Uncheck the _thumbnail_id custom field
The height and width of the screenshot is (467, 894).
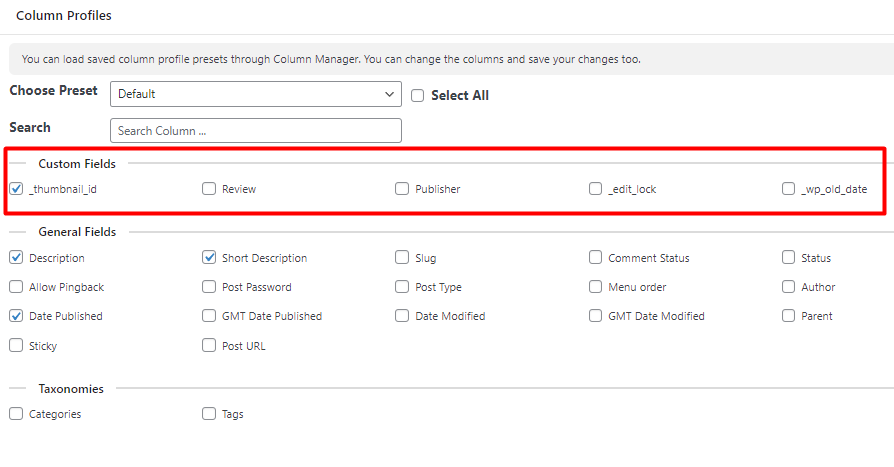[16, 189]
